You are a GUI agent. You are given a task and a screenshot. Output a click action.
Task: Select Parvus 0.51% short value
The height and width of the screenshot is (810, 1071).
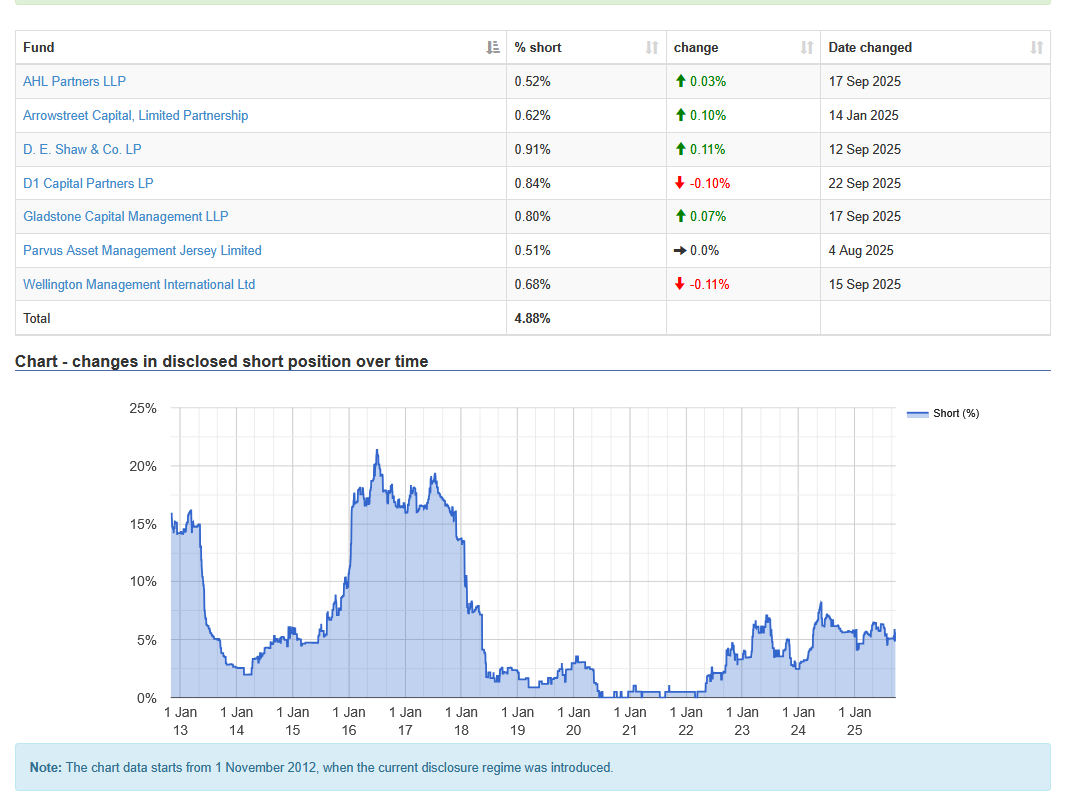[532, 251]
